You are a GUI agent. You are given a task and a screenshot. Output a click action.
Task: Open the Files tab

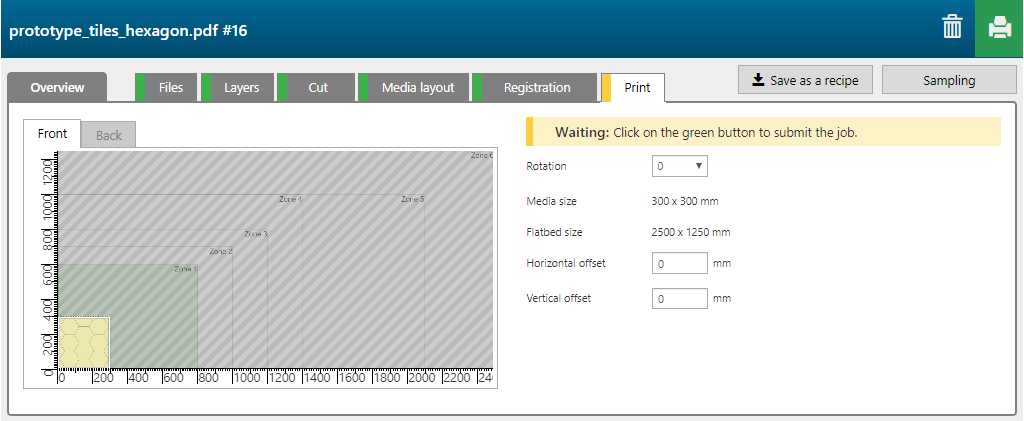[170, 88]
